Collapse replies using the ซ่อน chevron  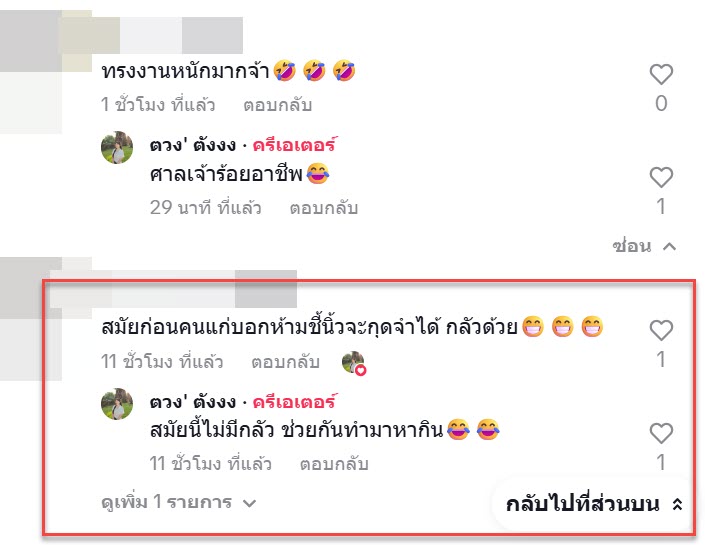coord(644,246)
